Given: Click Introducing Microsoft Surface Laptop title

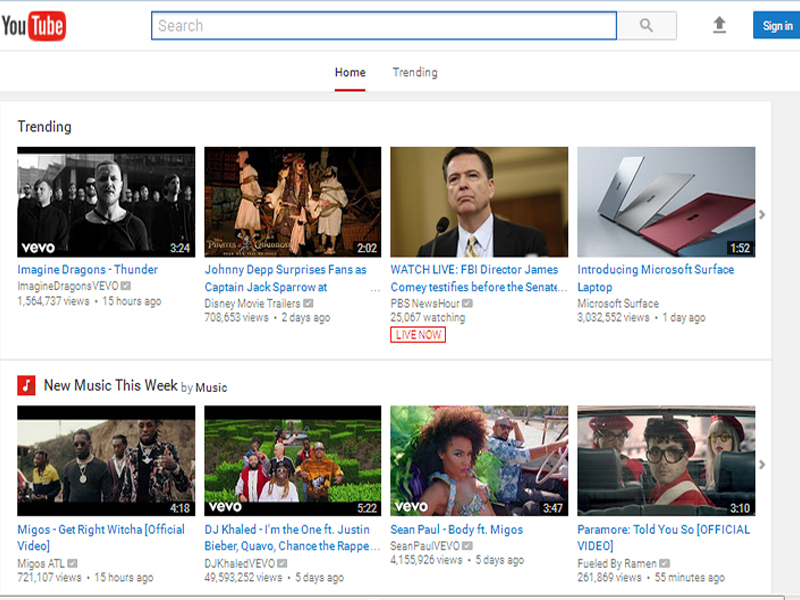Looking at the screenshot, I should (x=656, y=278).
